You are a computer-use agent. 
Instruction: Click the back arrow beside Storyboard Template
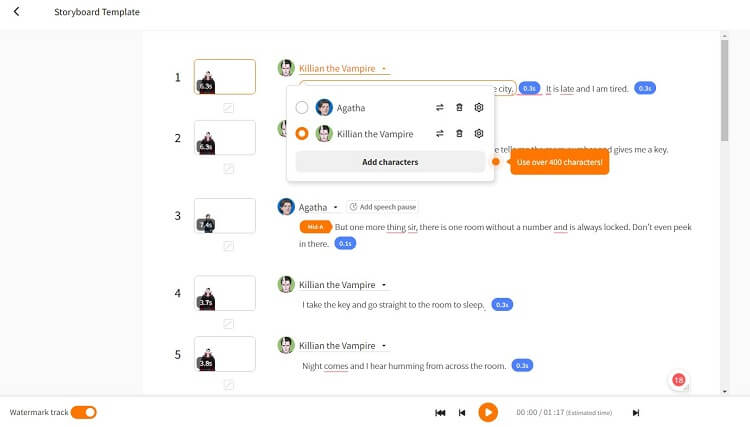point(16,11)
